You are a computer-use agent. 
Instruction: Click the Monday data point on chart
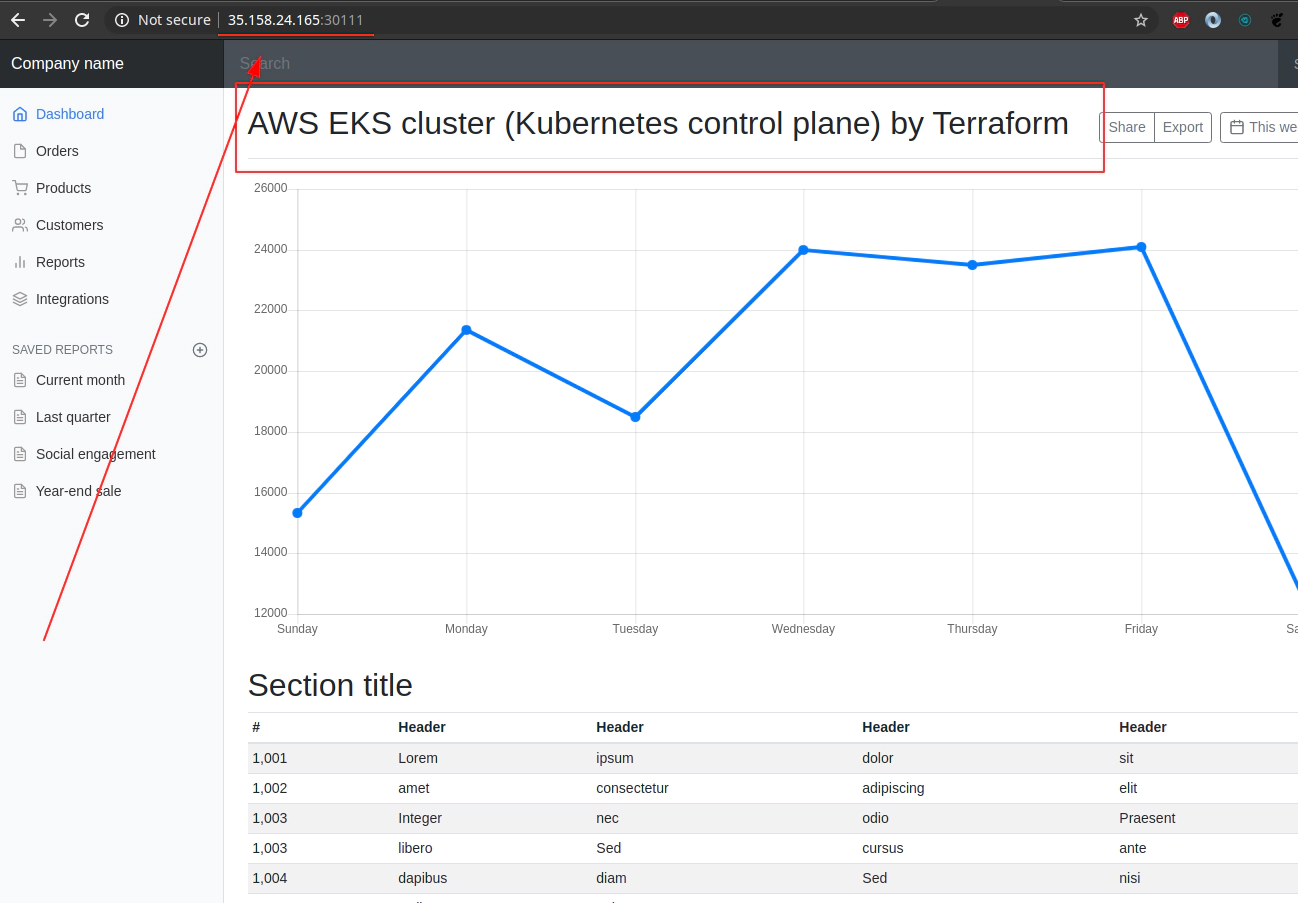[x=466, y=330]
